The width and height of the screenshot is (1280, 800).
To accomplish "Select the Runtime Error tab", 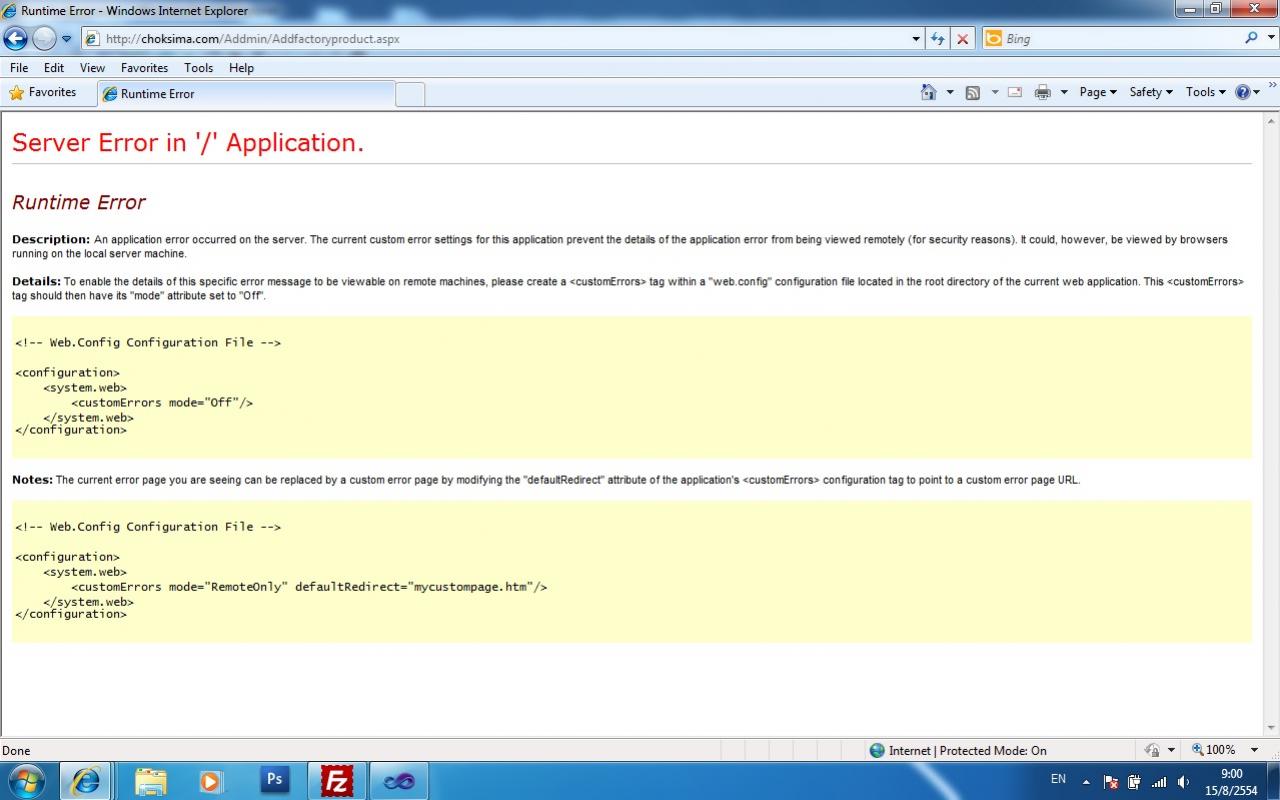I will [246, 94].
